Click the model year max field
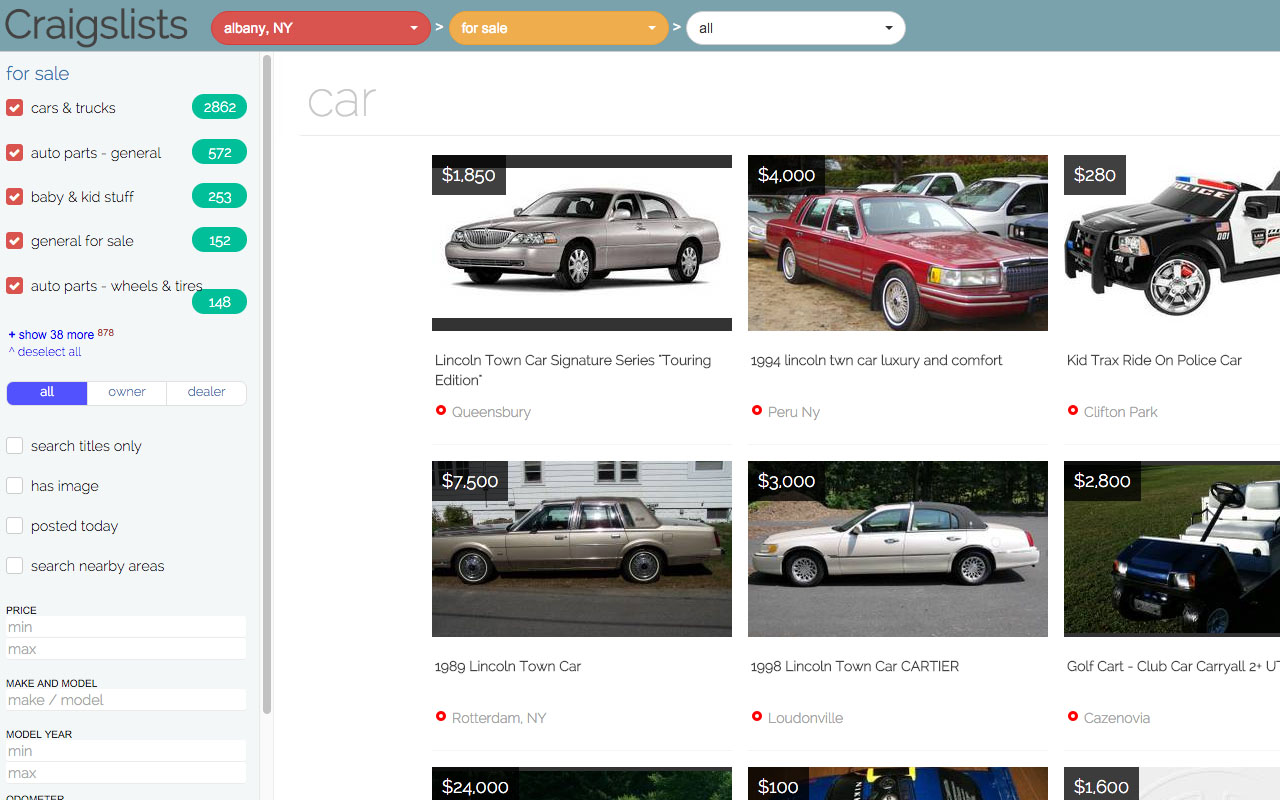 coord(126,773)
